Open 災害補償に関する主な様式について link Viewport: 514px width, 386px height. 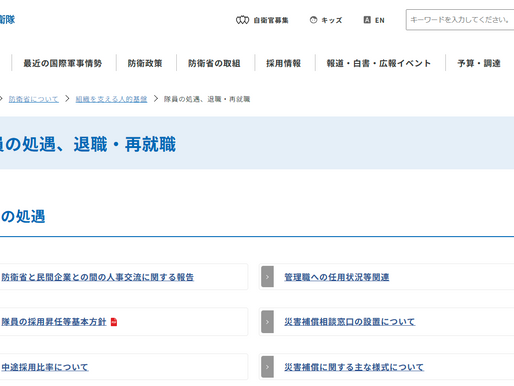354,367
